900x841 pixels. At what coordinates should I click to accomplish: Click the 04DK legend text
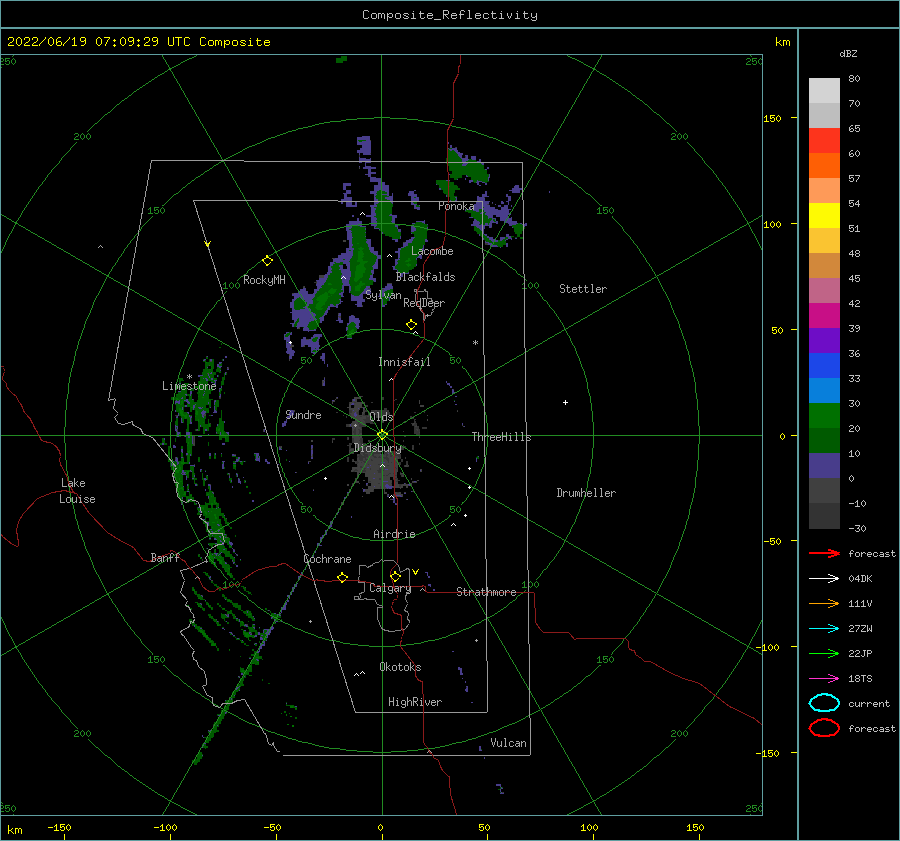tap(860, 579)
